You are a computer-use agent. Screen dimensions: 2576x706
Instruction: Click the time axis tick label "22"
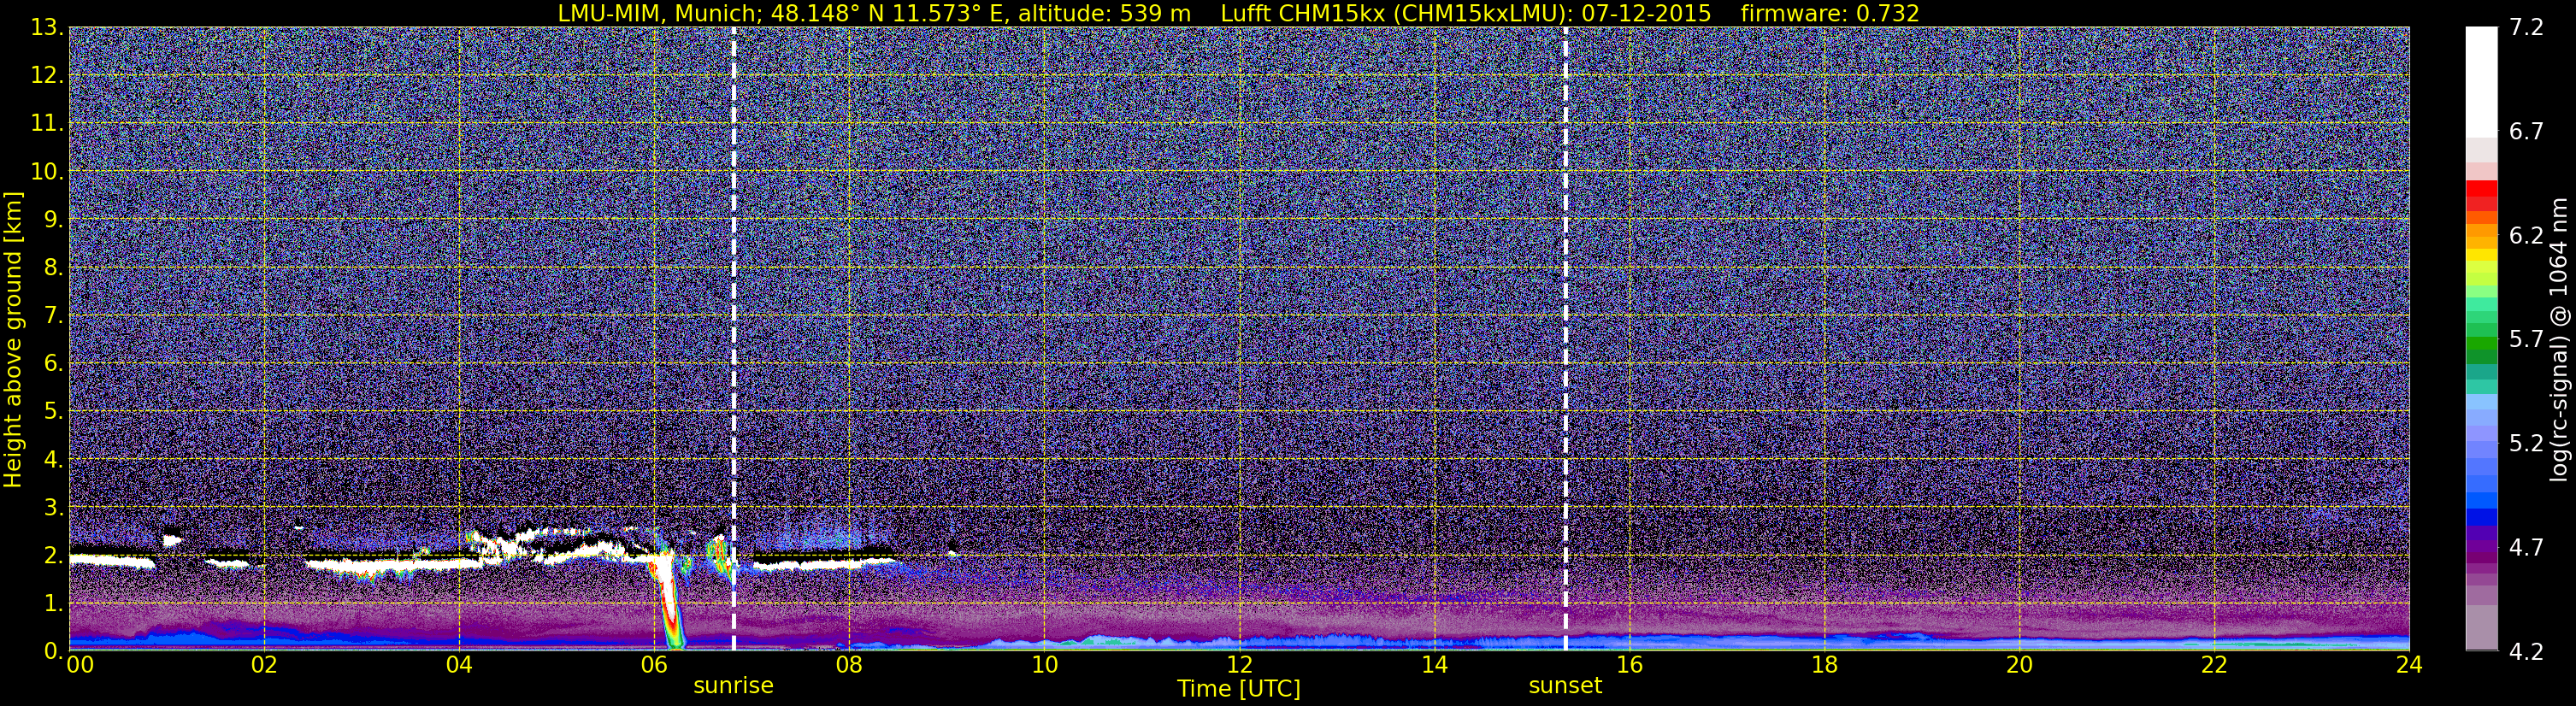tap(2214, 666)
